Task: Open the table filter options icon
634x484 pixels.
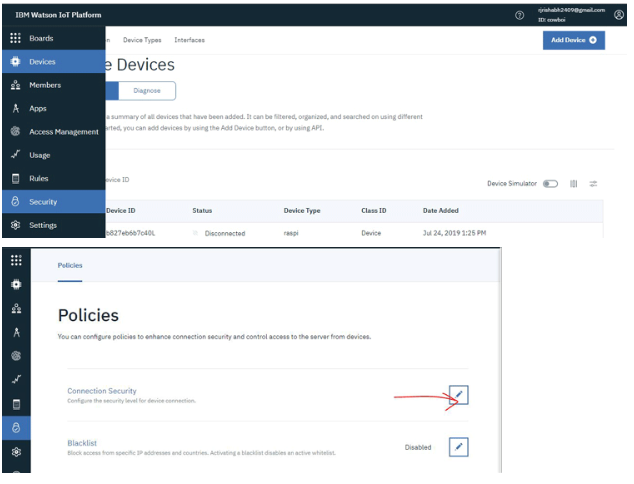Action: (x=593, y=184)
